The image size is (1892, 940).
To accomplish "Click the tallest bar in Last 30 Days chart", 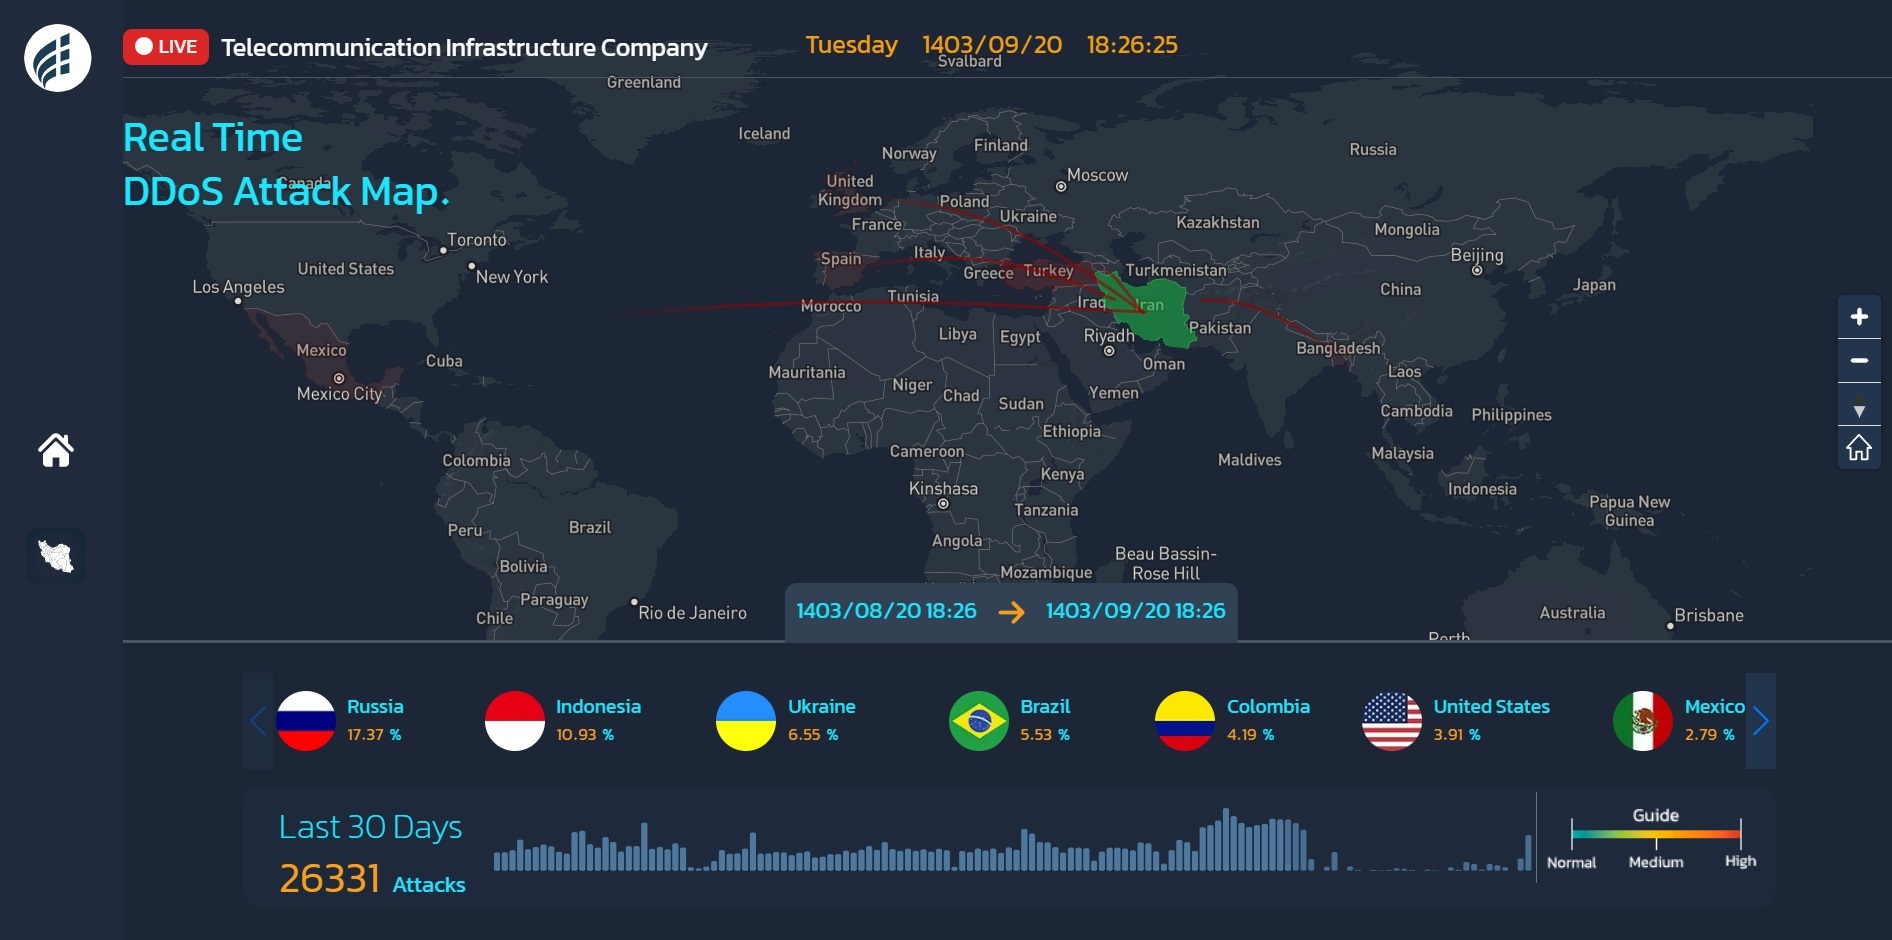I will pos(1226,840).
